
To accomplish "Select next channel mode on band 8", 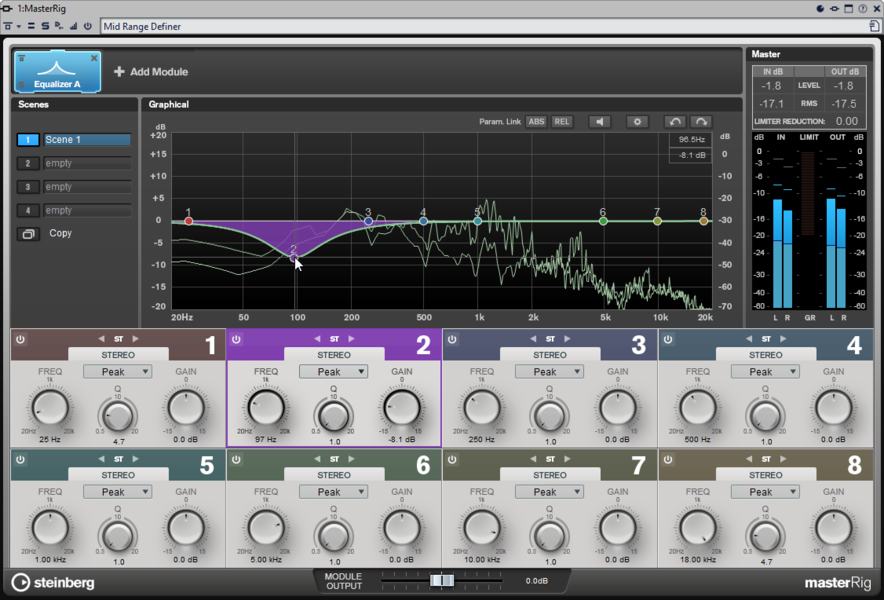I will (783, 459).
